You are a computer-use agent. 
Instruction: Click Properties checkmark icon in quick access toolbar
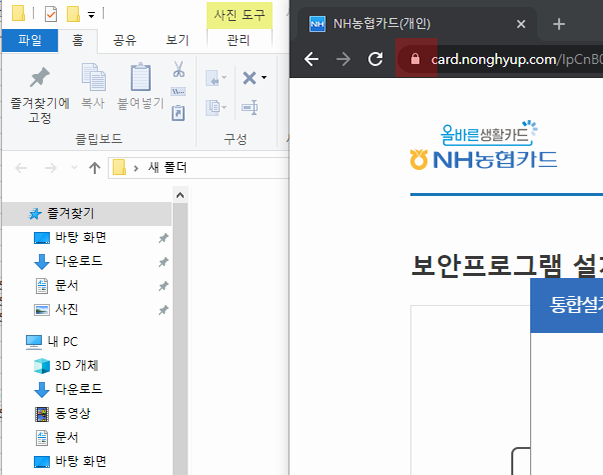pyautogui.click(x=51, y=15)
